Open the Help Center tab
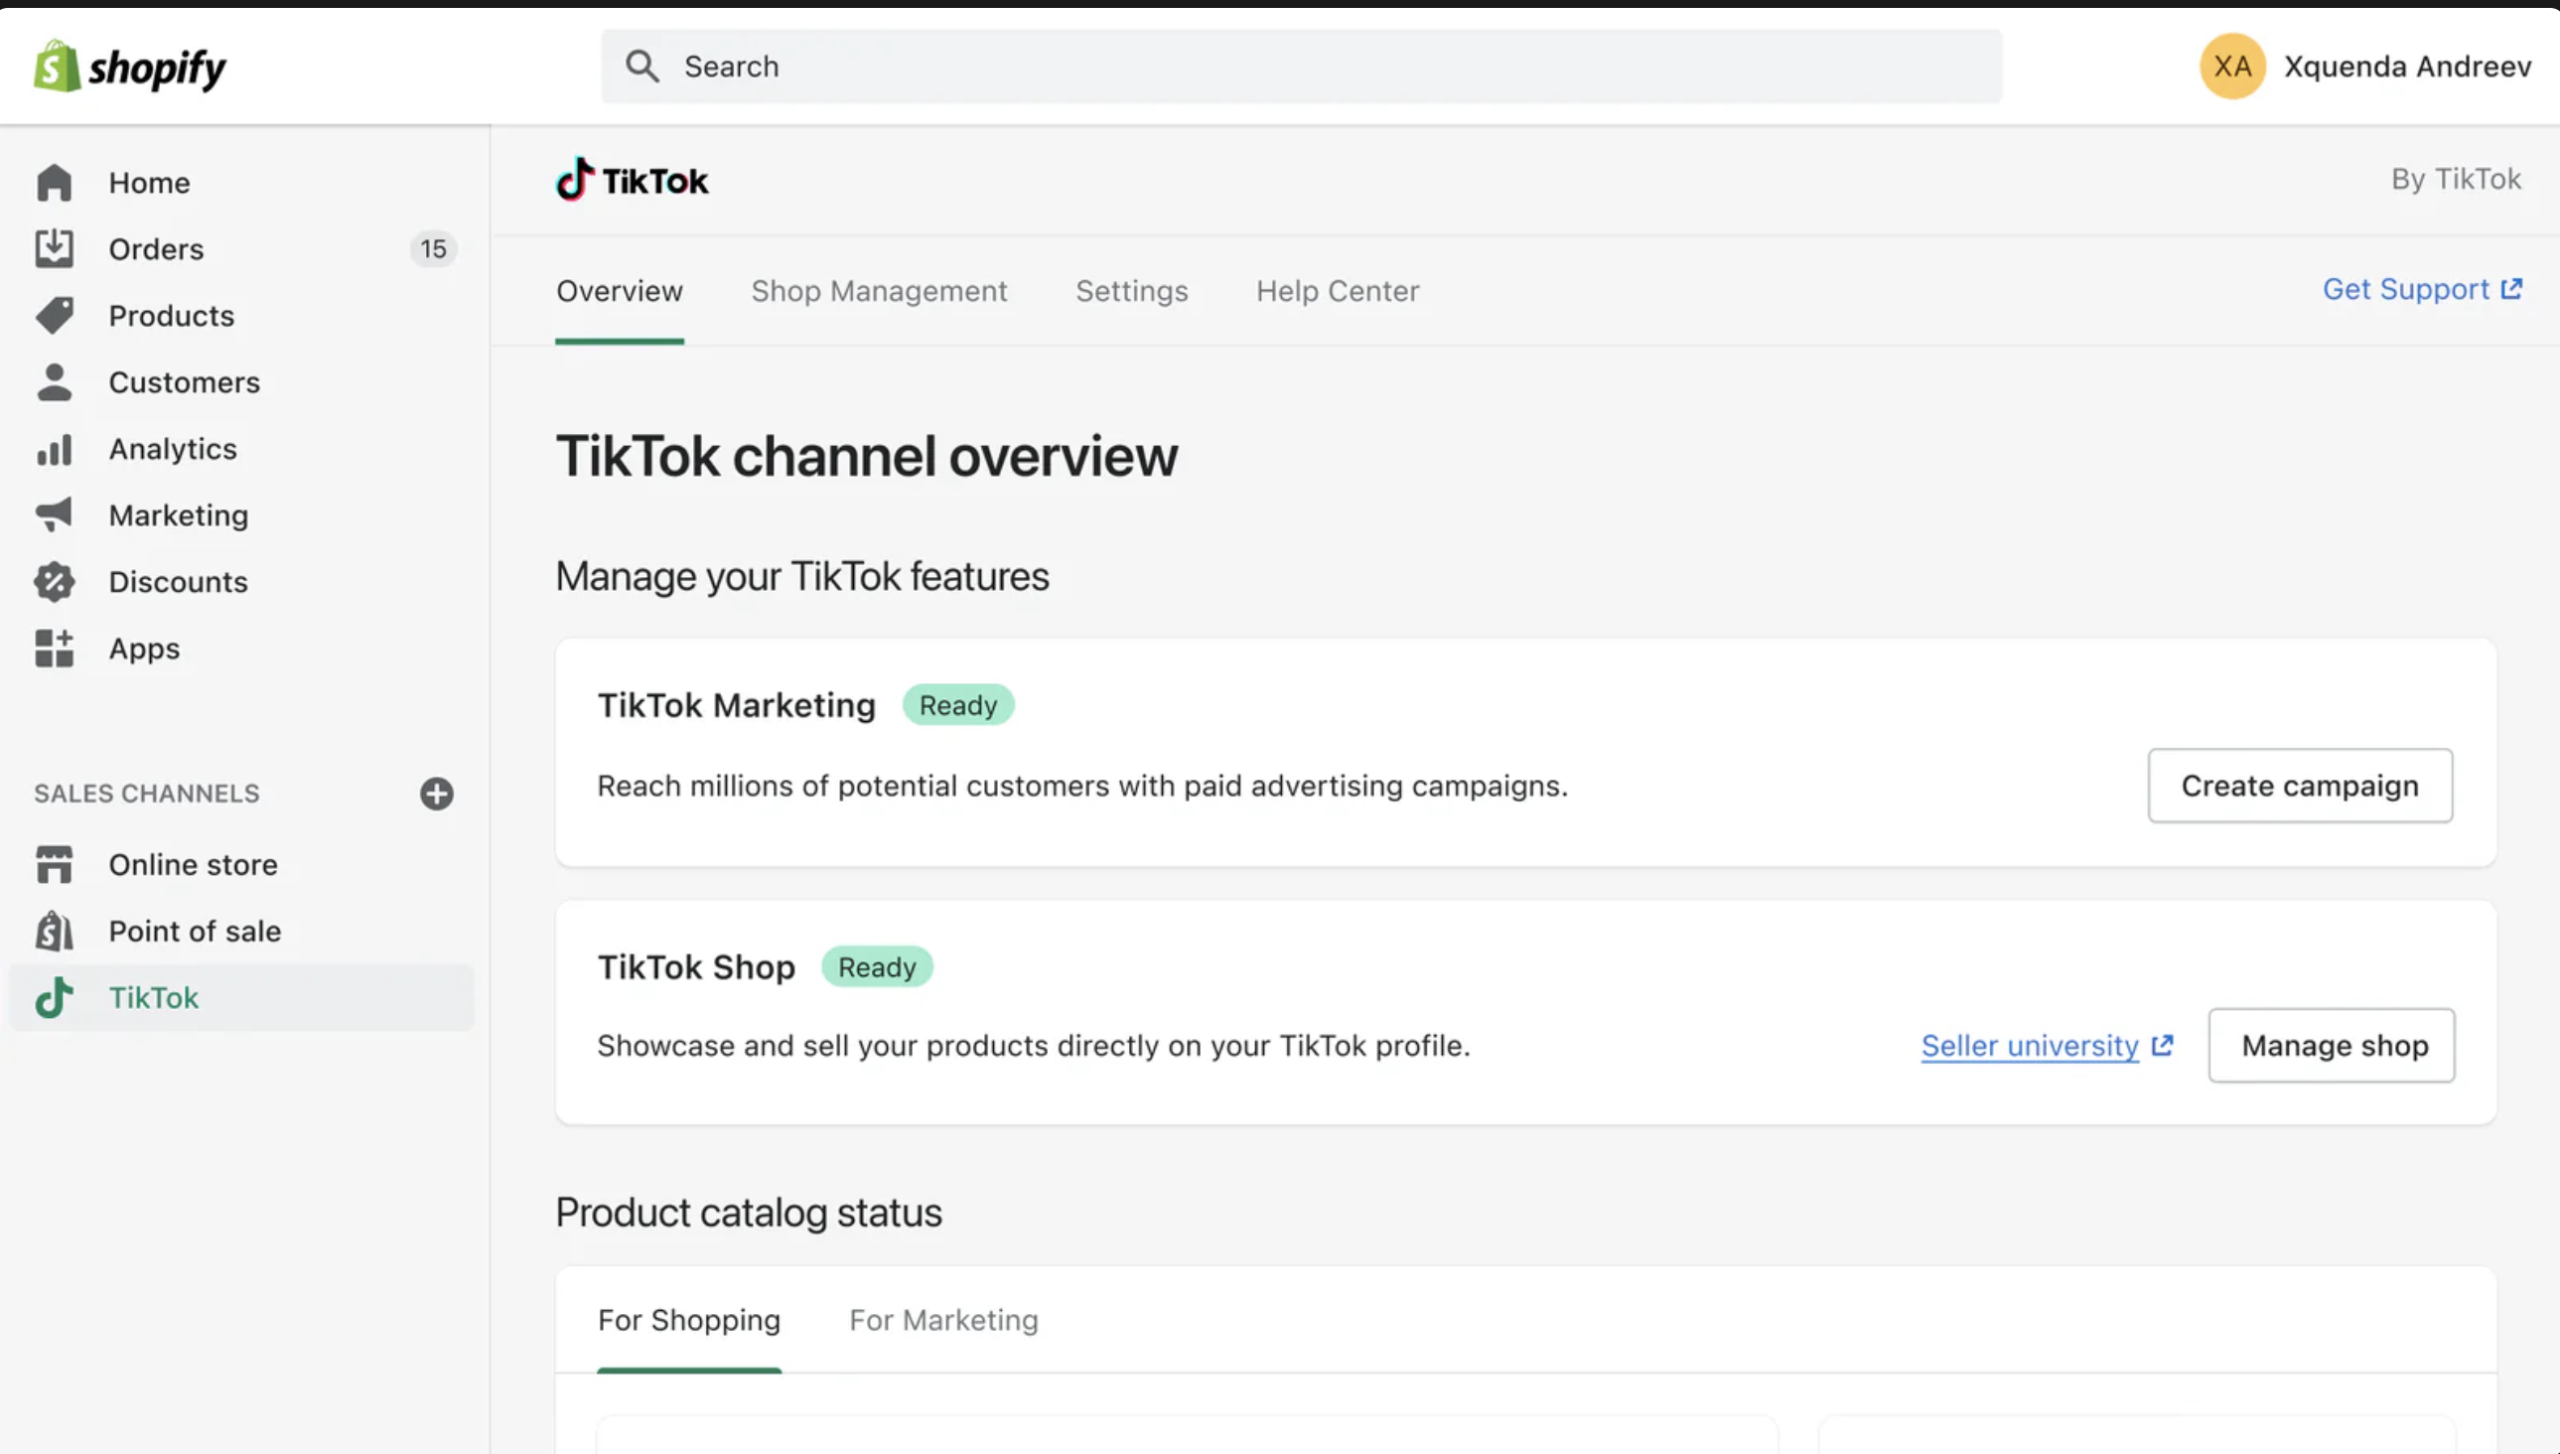 (x=1337, y=291)
